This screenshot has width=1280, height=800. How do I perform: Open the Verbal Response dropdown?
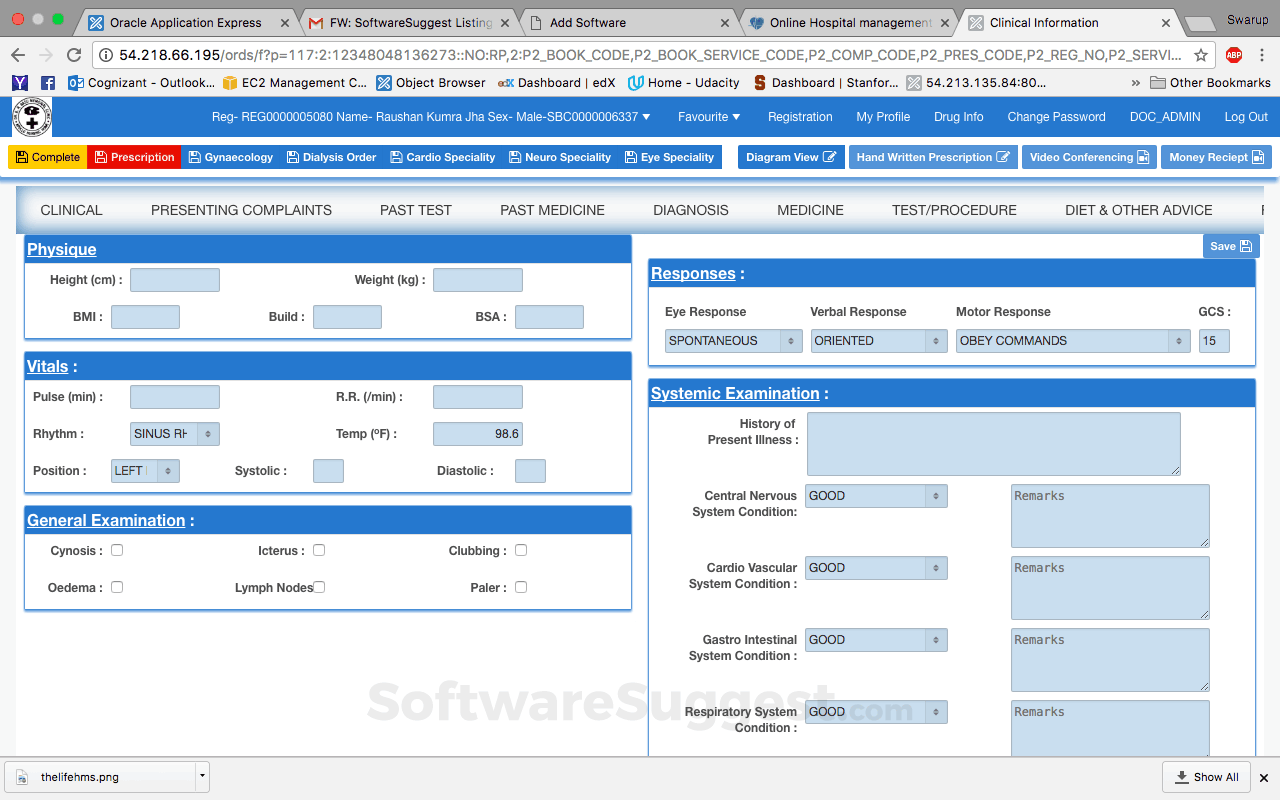(x=878, y=340)
